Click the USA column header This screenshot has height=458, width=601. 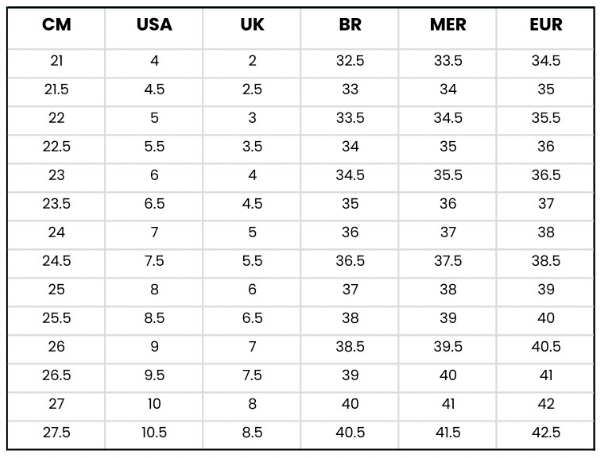[154, 25]
